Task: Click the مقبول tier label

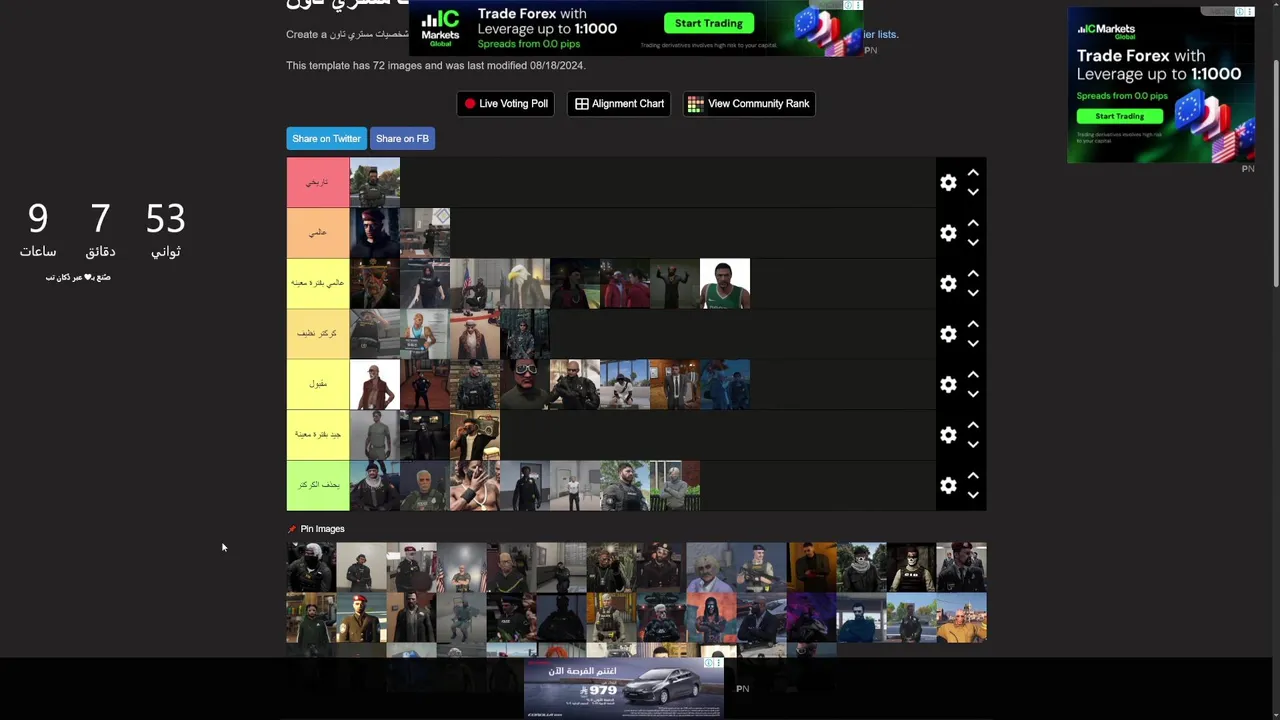Action: [x=318, y=384]
